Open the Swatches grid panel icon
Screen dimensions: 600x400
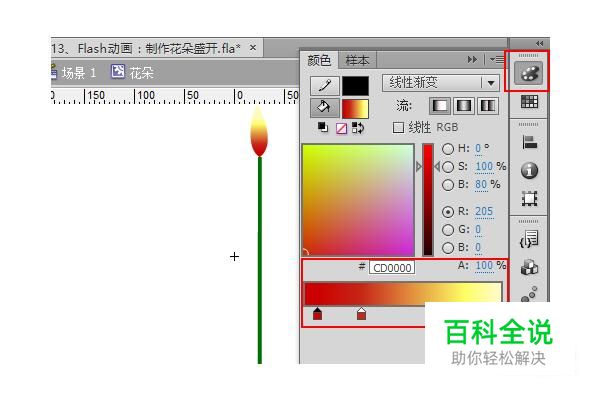(529, 101)
